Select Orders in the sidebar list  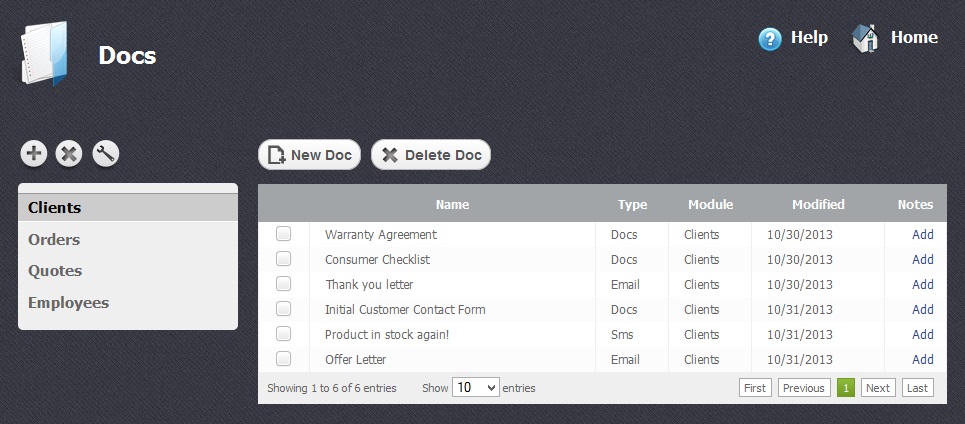[54, 240]
